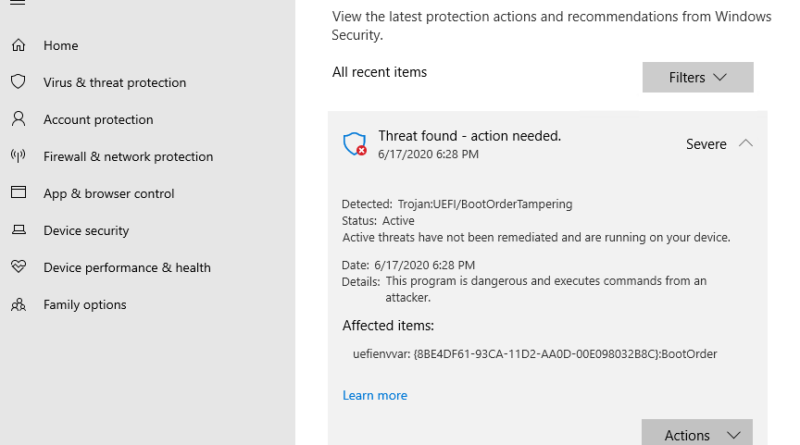The image size is (800, 445).
Task: Click the Firewall & network antenna icon
Action: coord(18,156)
